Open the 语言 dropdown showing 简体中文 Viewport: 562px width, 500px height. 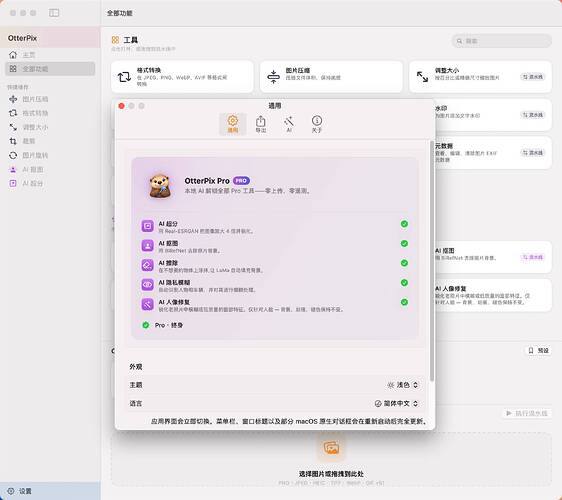[x=396, y=403]
